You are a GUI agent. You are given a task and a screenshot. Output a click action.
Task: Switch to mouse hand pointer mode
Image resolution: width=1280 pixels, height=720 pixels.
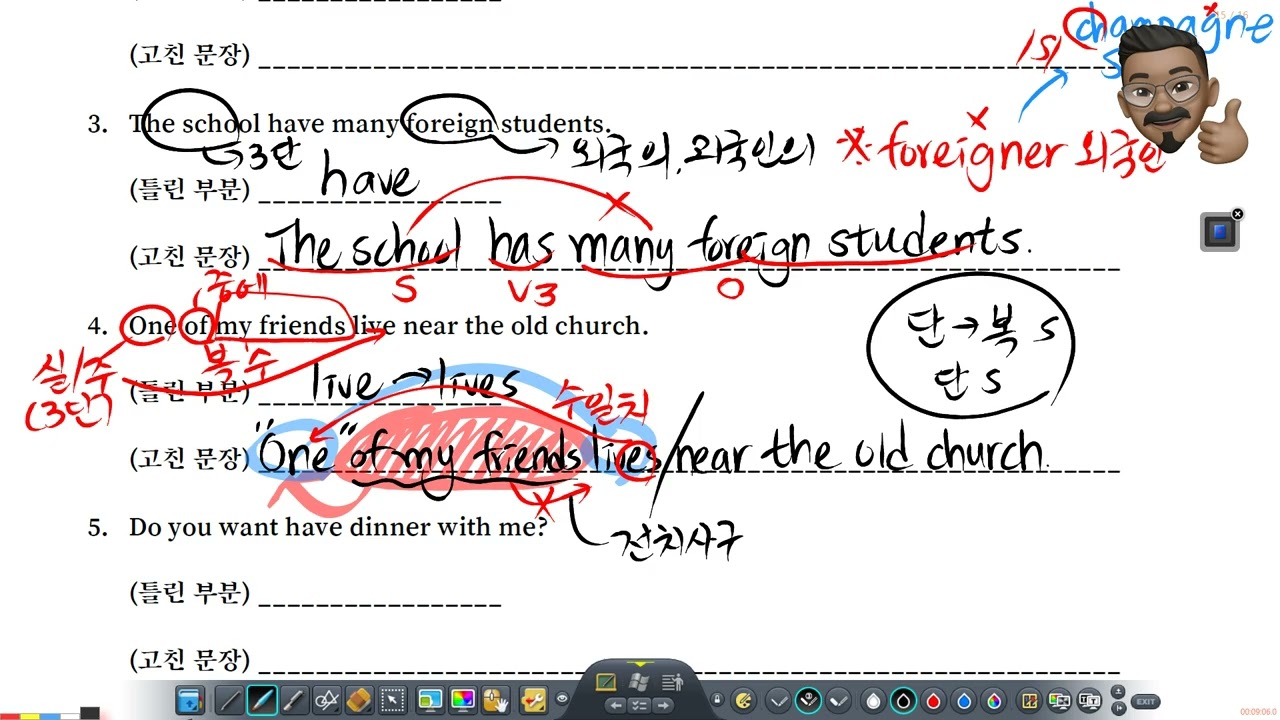click(x=496, y=700)
